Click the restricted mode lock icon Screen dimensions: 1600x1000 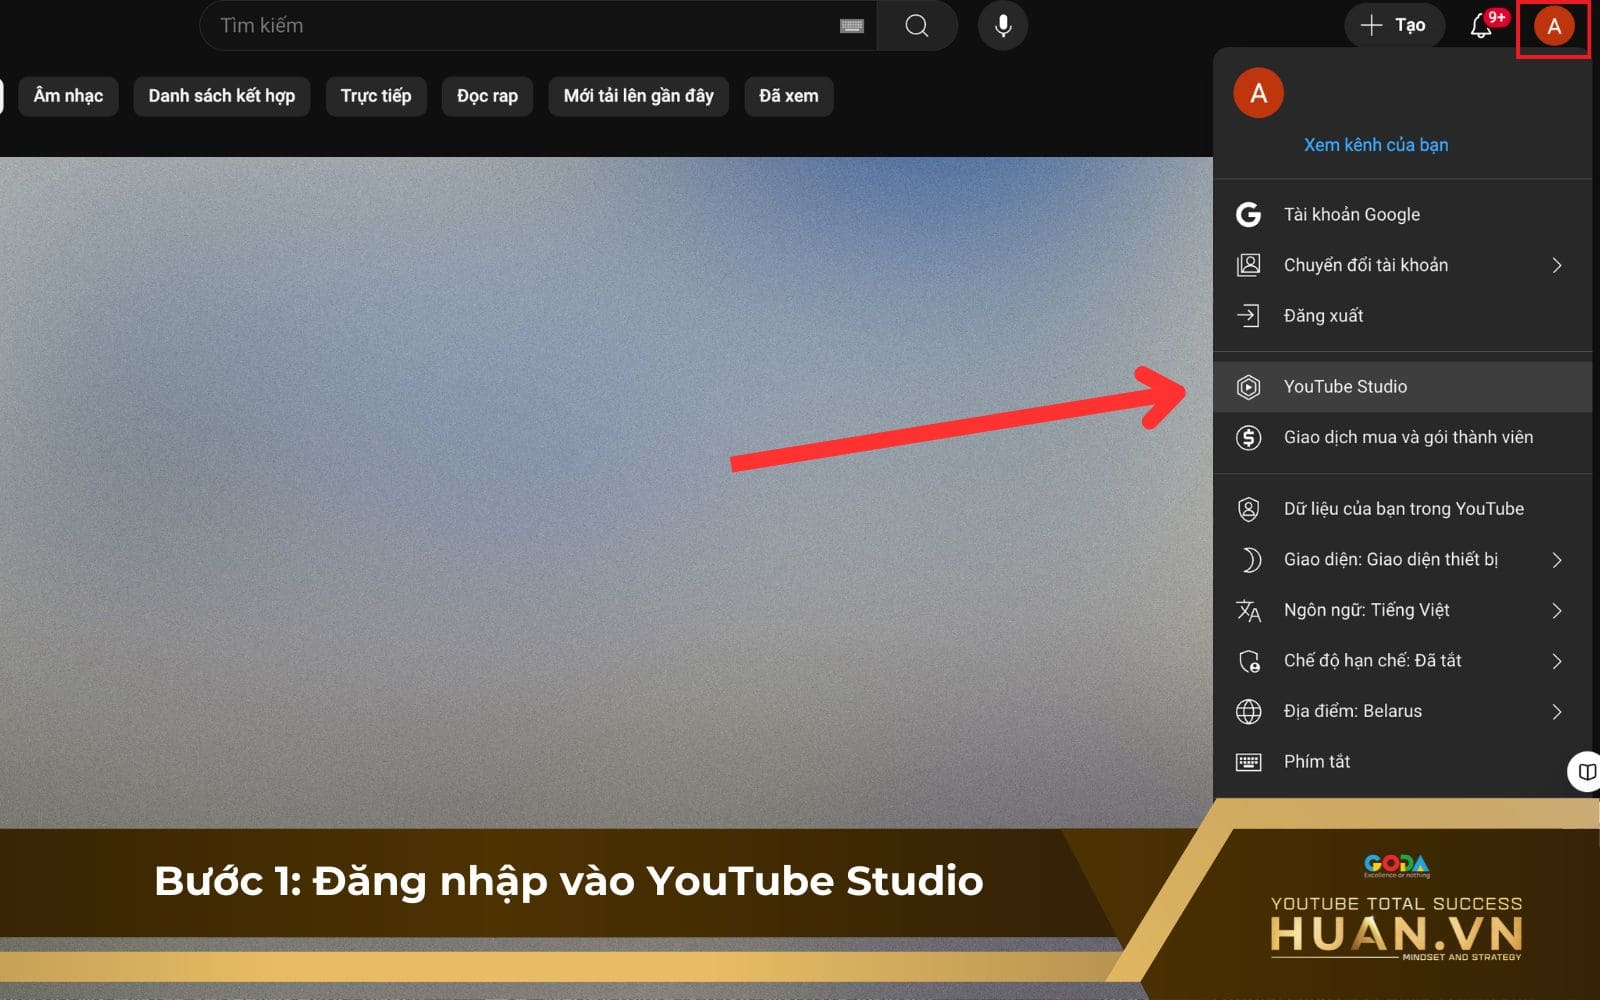click(1249, 661)
